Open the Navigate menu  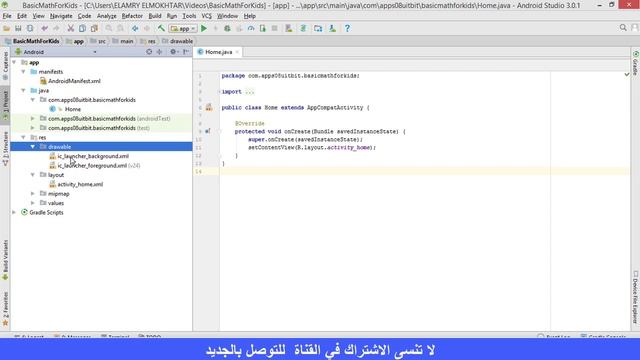point(61,16)
